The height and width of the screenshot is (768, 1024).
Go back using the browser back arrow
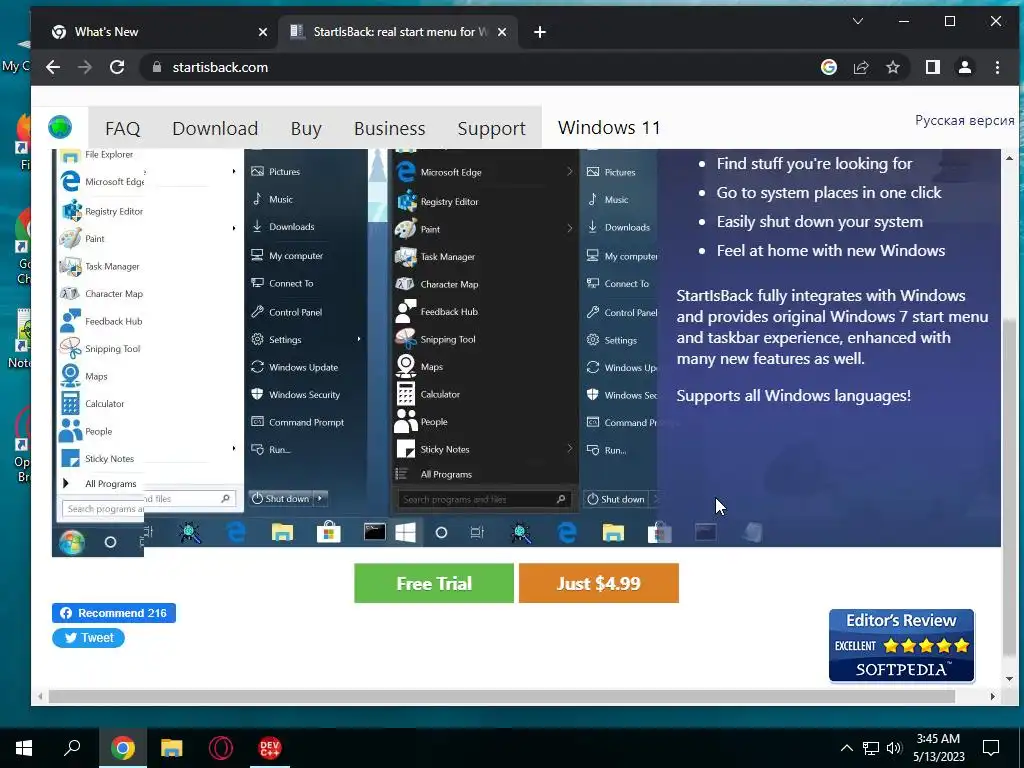53,67
